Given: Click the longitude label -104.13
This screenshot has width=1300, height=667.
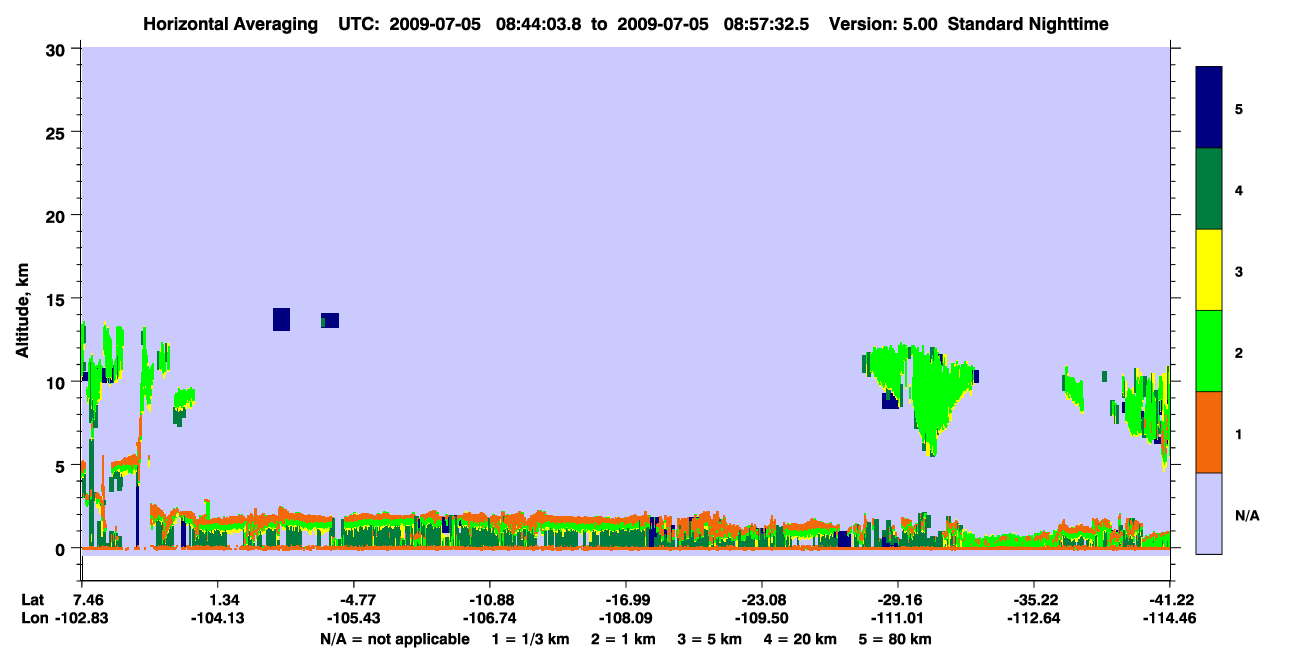Looking at the screenshot, I should point(218,618).
